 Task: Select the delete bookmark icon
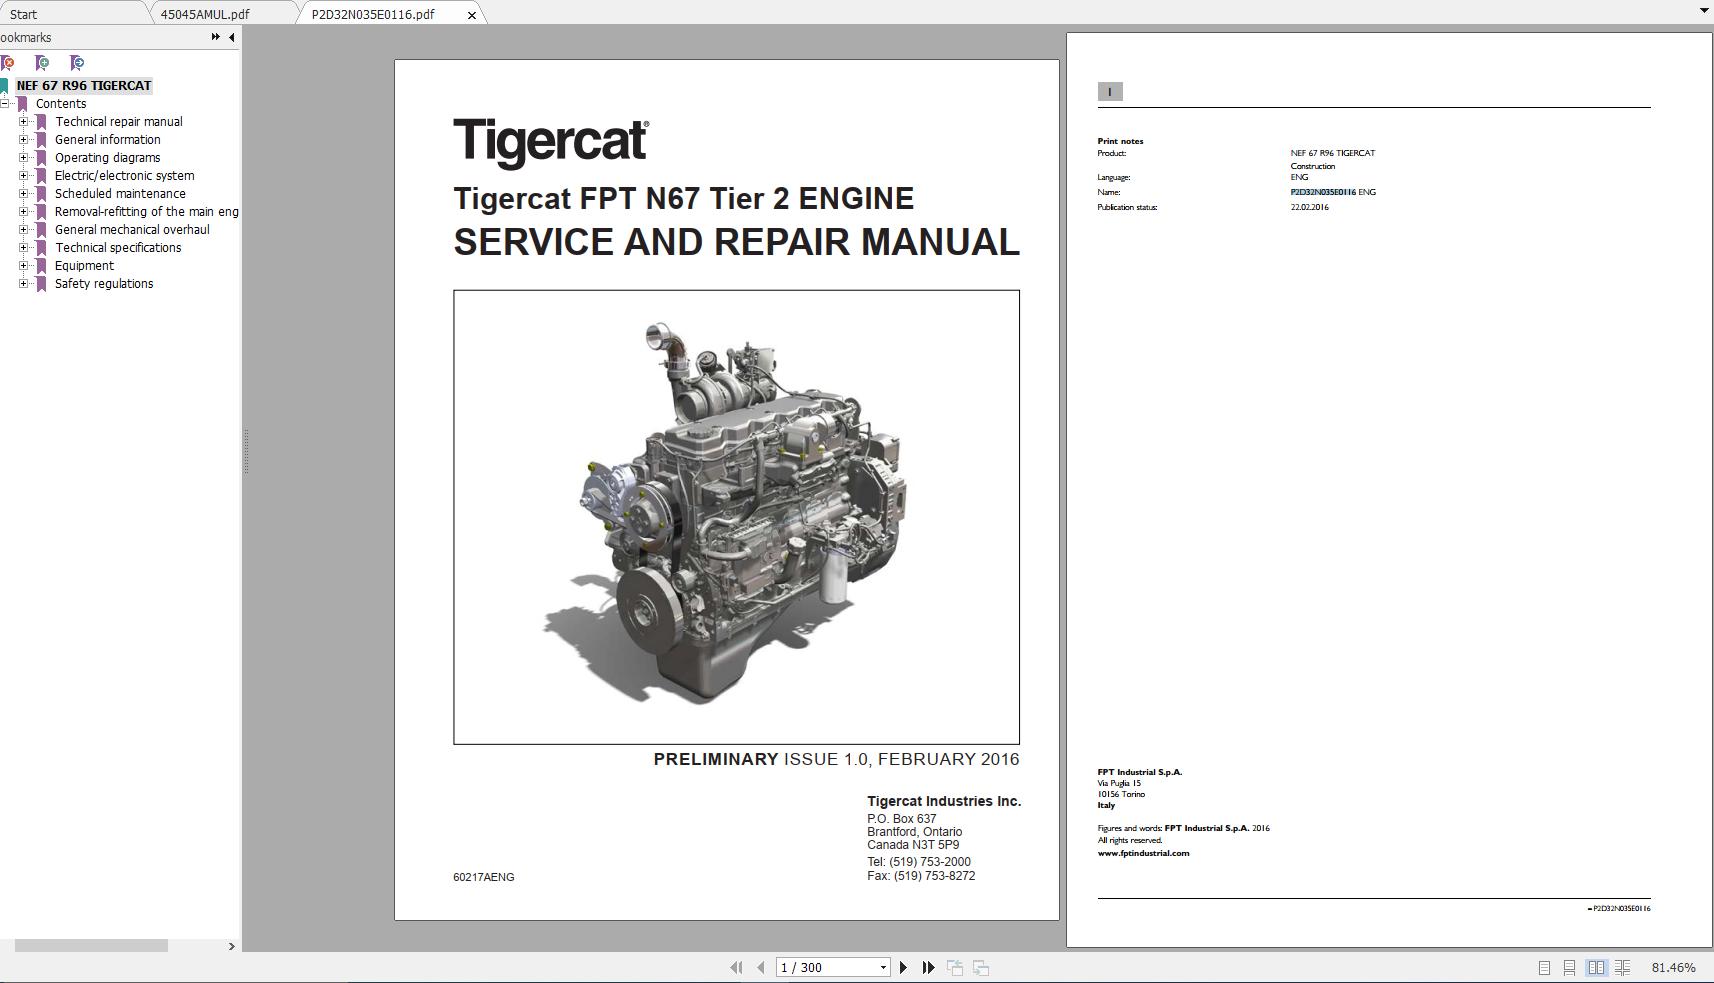[x=8, y=62]
